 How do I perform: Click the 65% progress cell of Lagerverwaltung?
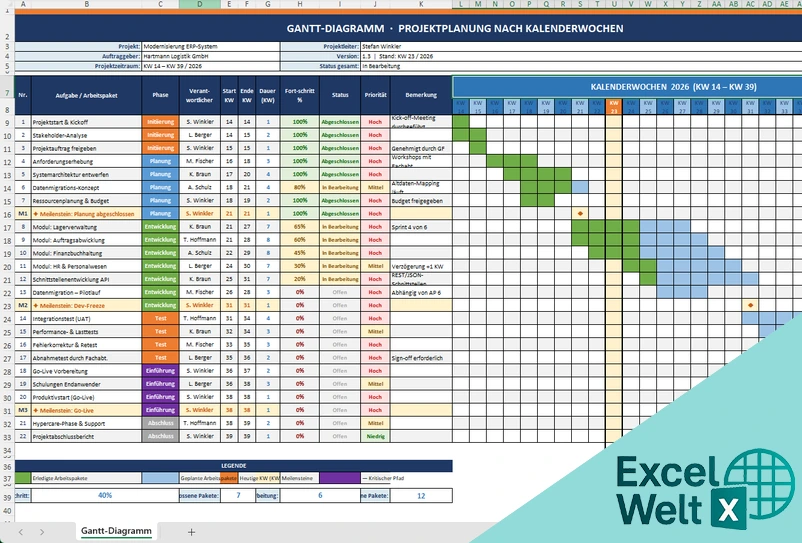tap(299, 227)
